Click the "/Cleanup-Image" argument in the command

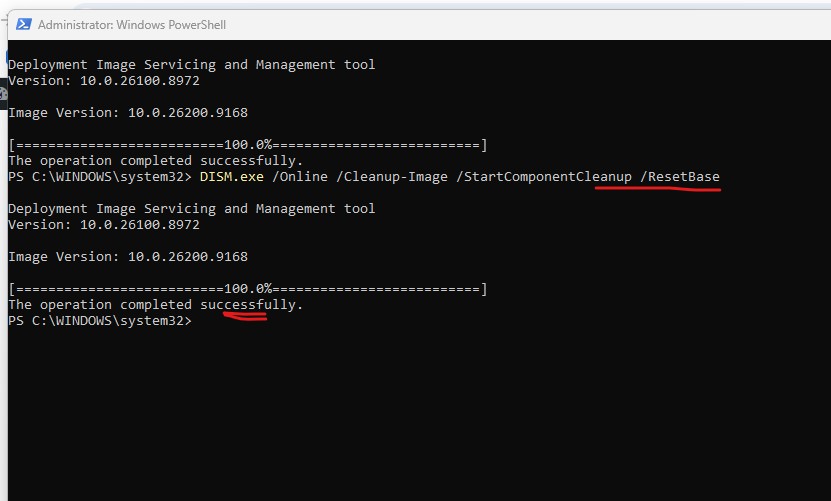pyautogui.click(x=392, y=177)
